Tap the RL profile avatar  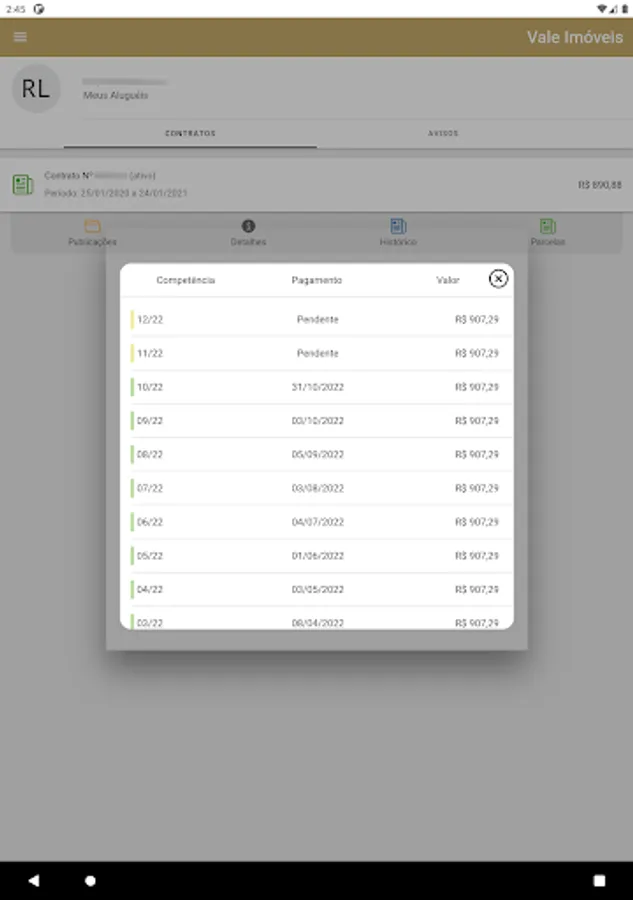36,88
